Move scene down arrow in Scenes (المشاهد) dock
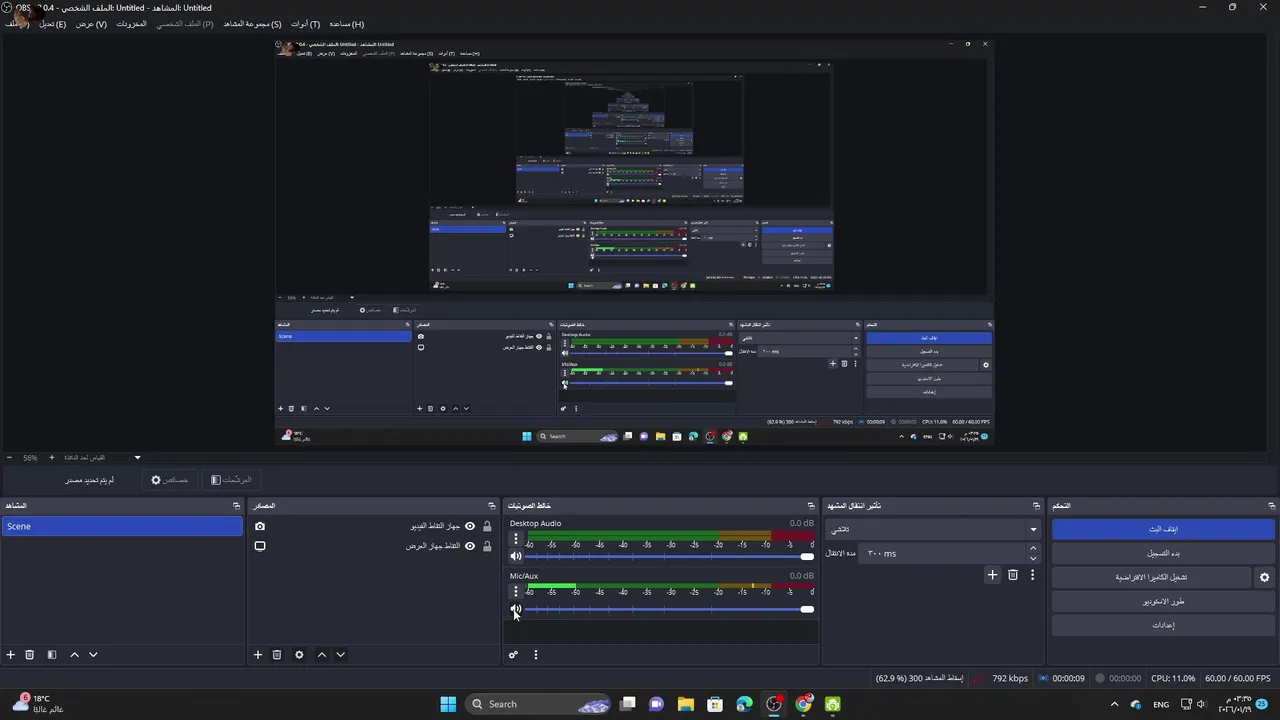Screen dimensions: 1280x720 [93, 655]
